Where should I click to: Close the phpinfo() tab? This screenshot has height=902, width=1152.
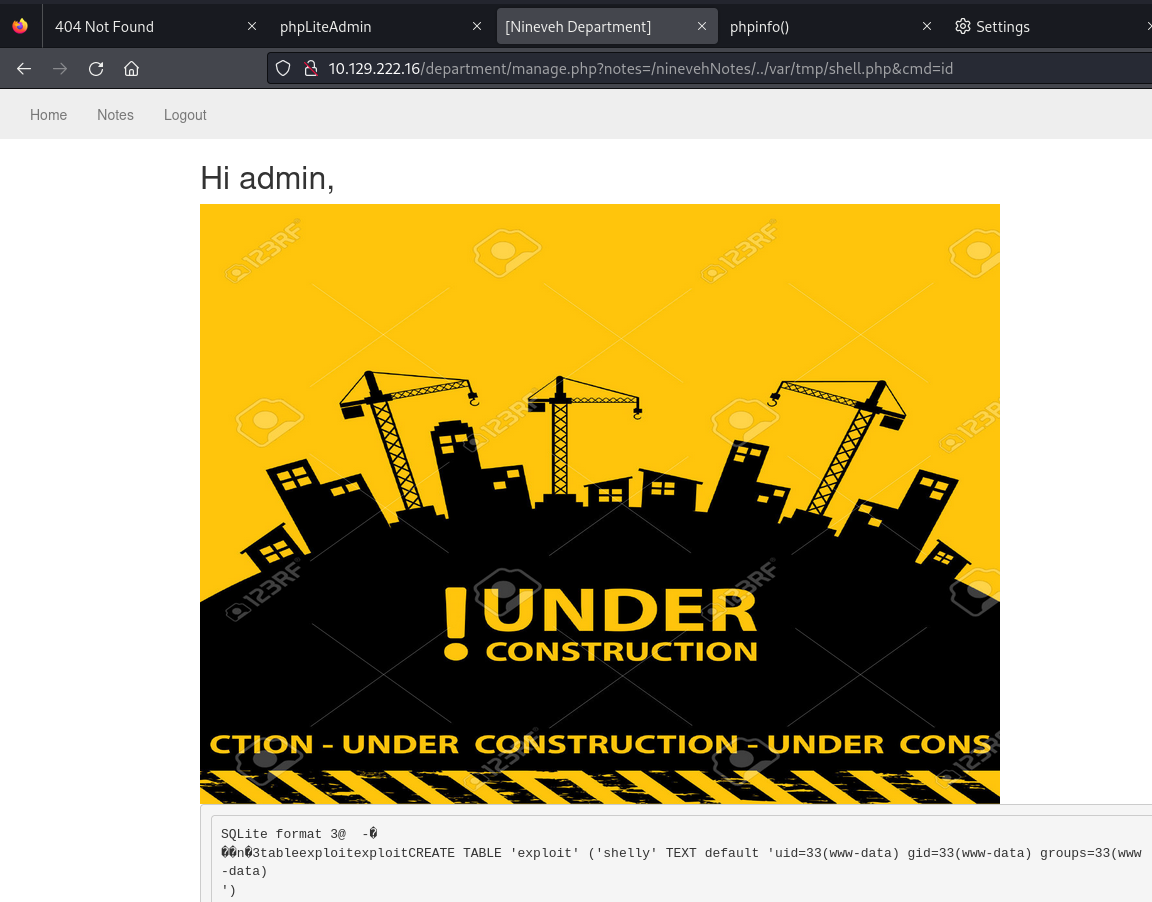(927, 26)
